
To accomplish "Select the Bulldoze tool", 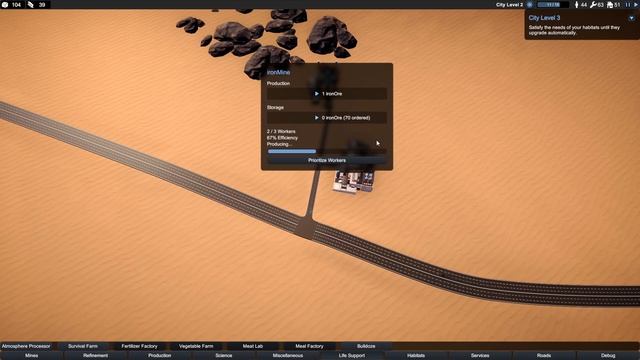I will pyautogui.click(x=366, y=346).
